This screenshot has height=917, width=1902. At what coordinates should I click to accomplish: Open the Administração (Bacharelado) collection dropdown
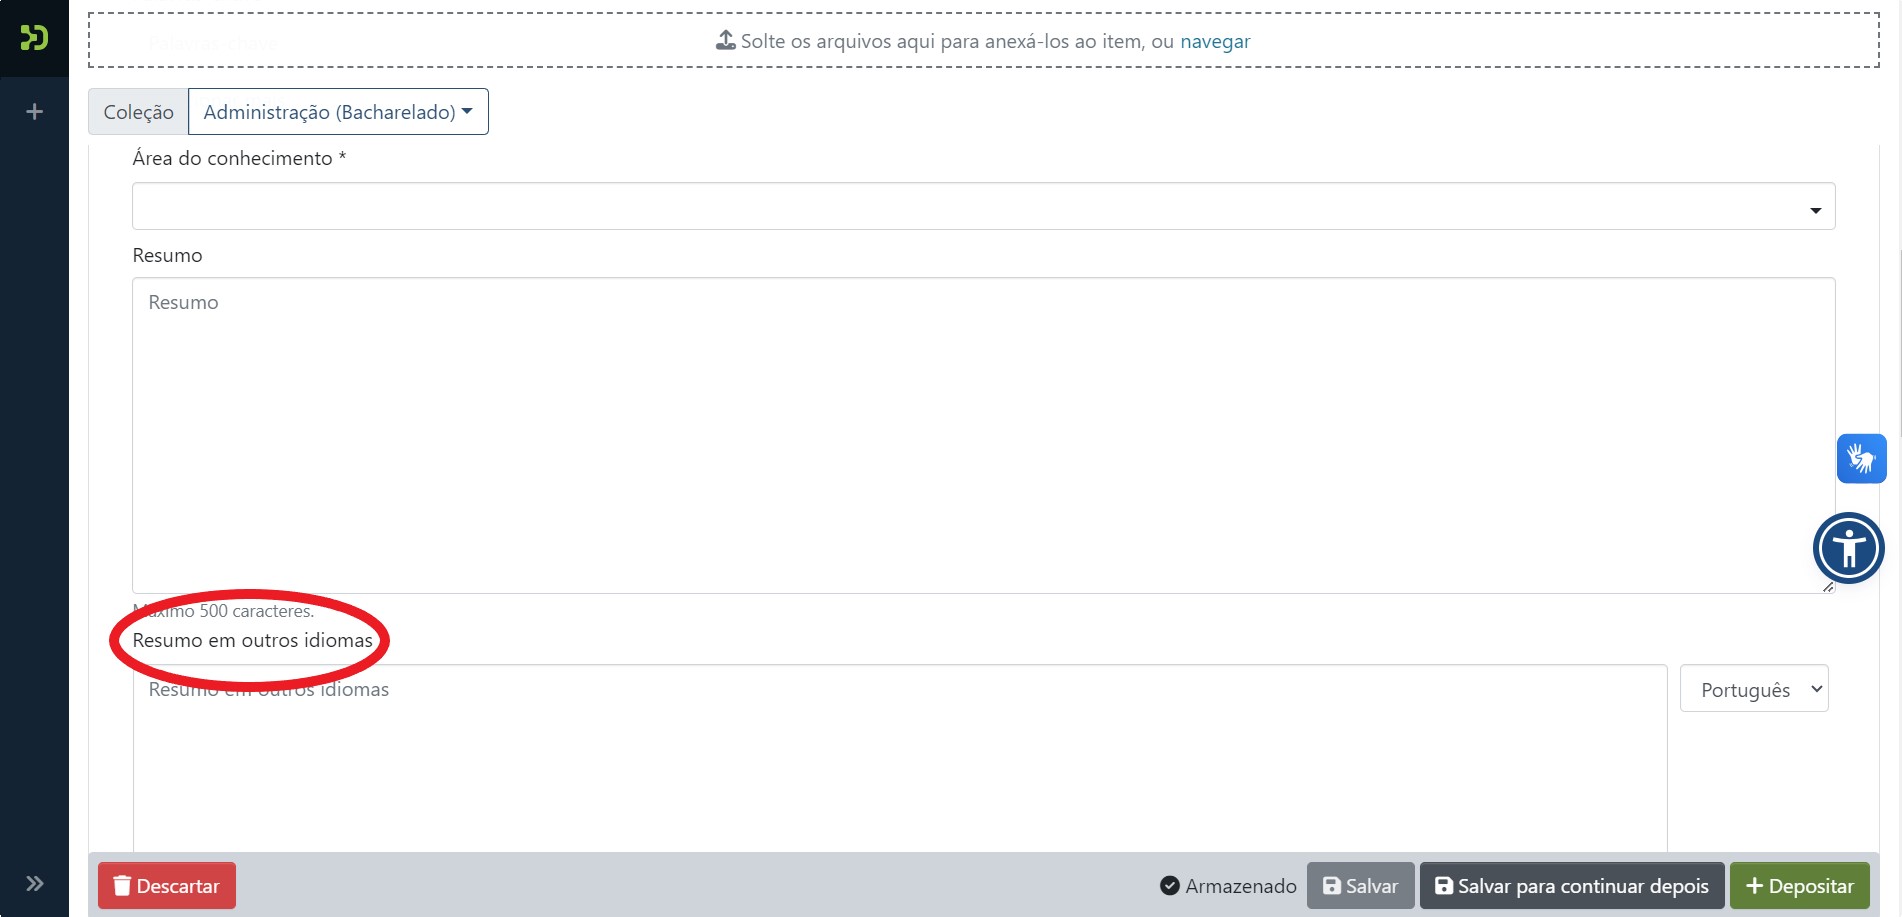[338, 112]
